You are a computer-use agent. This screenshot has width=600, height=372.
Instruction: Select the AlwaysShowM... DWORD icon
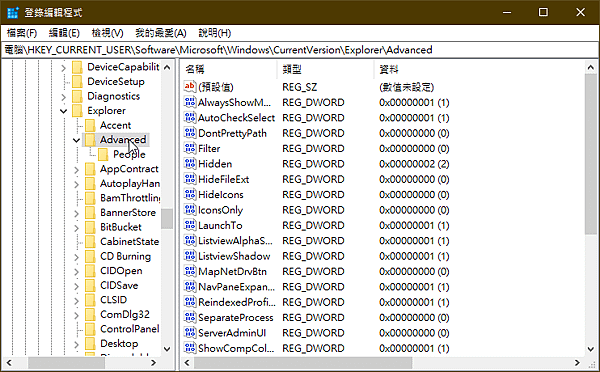click(x=190, y=102)
